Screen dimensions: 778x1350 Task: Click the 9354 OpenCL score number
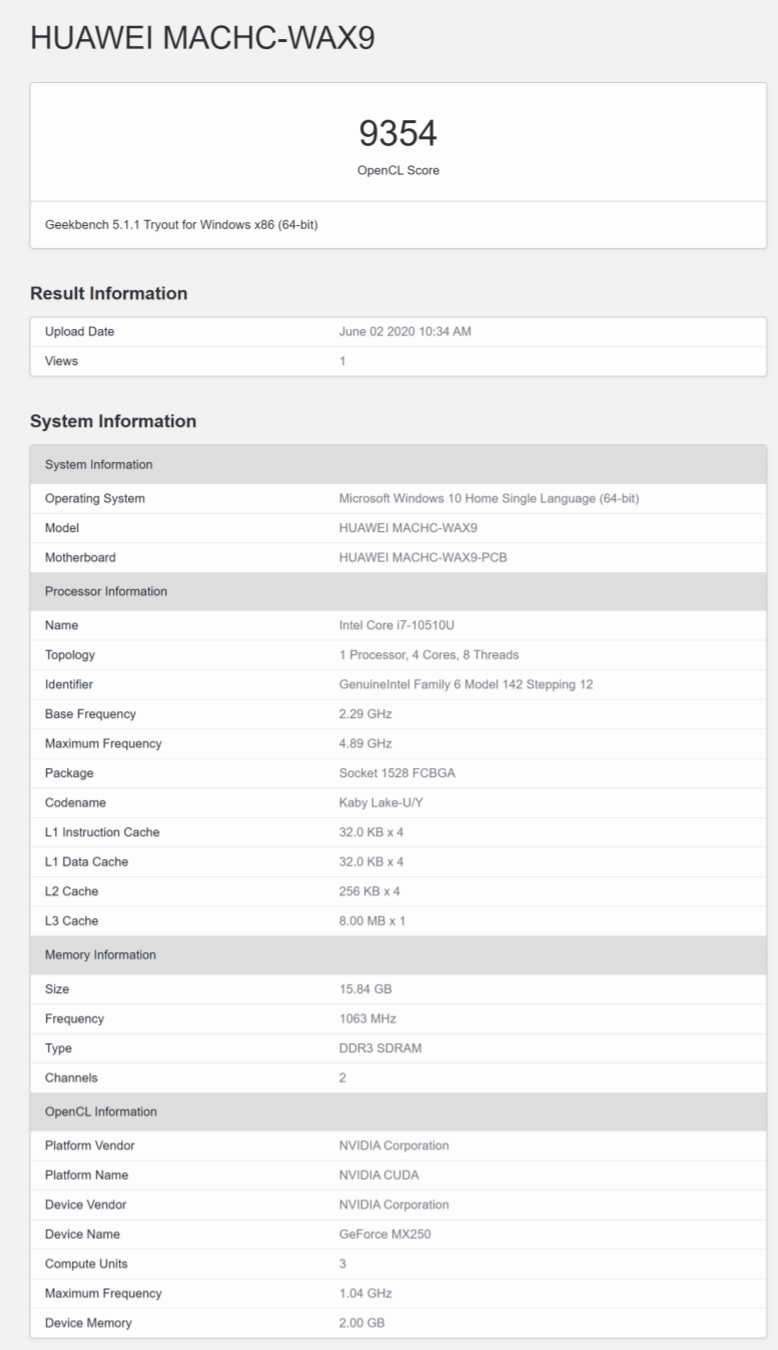tap(398, 134)
